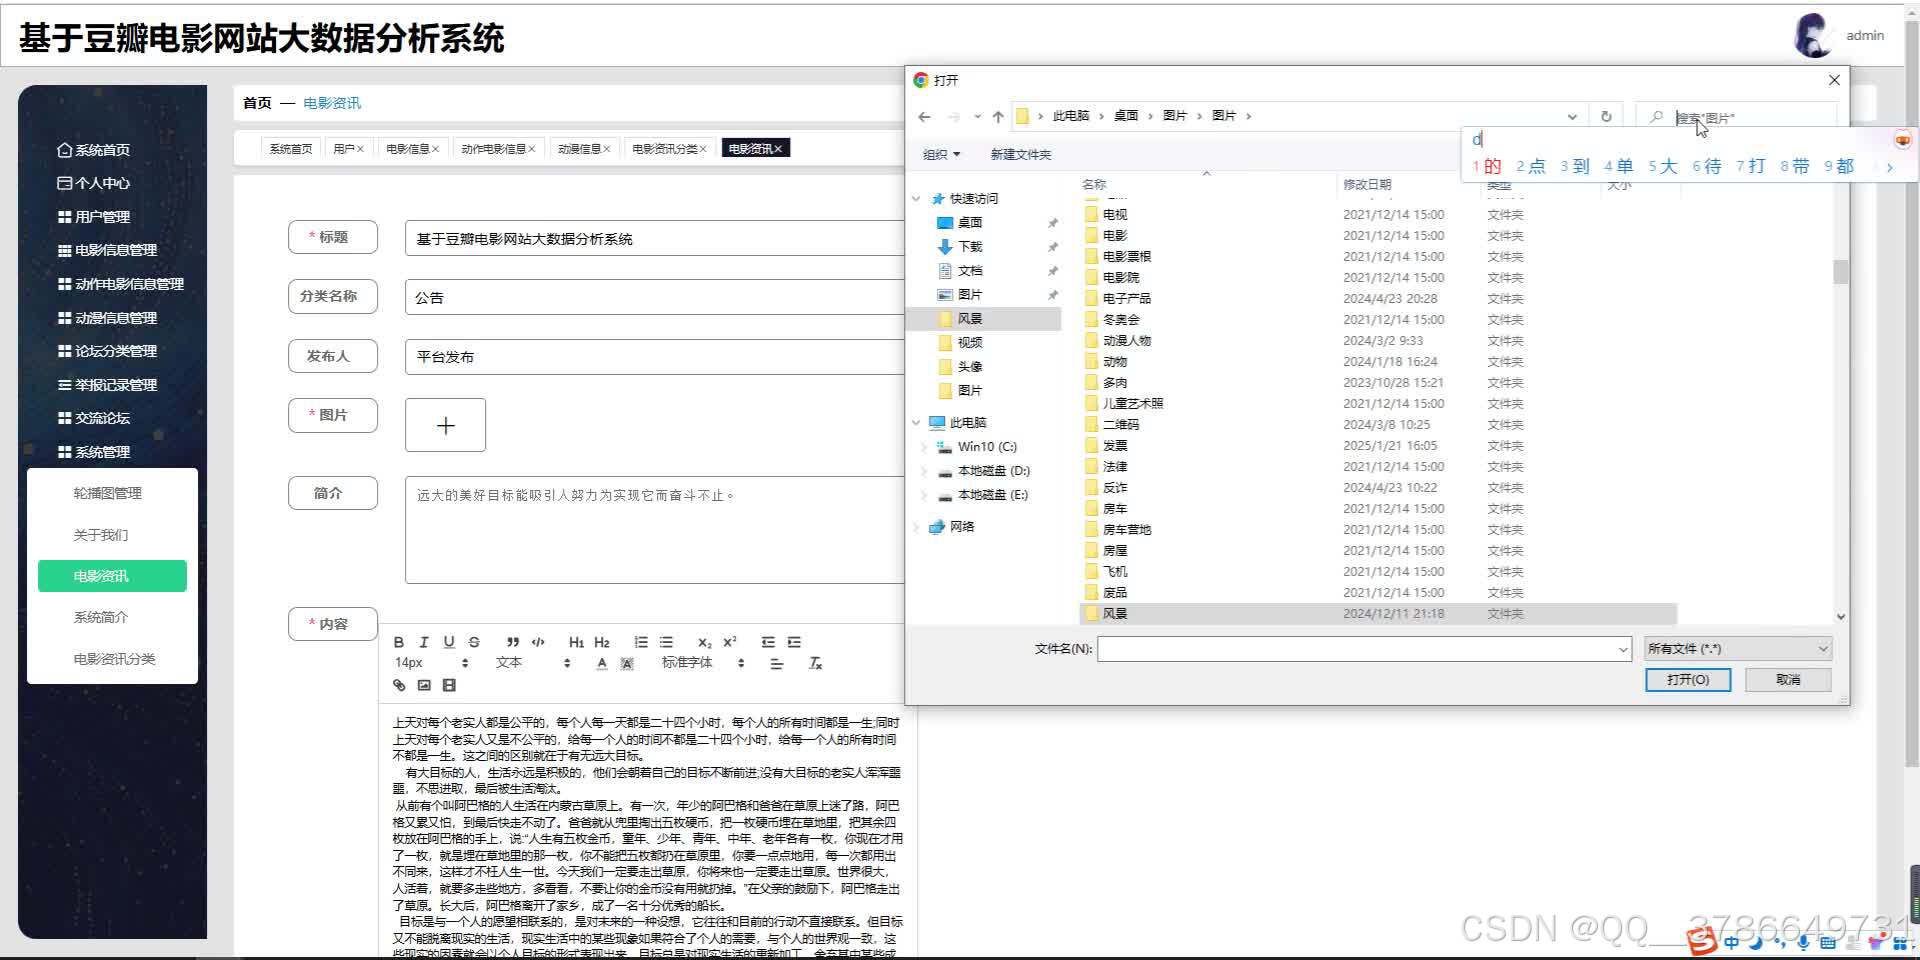The image size is (1920, 960).
Task: Open the editor text alignment options
Action: click(776, 663)
